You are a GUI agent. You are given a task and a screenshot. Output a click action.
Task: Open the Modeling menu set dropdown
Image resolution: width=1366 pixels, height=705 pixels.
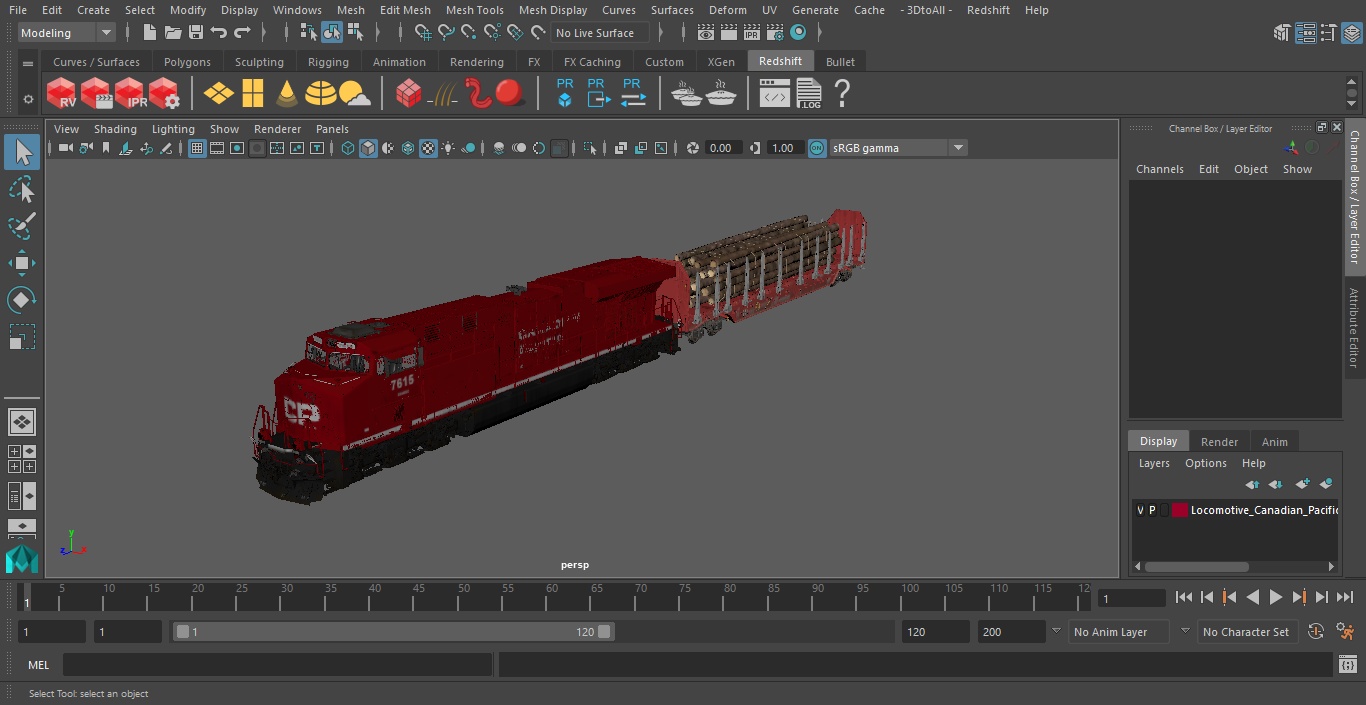67,33
